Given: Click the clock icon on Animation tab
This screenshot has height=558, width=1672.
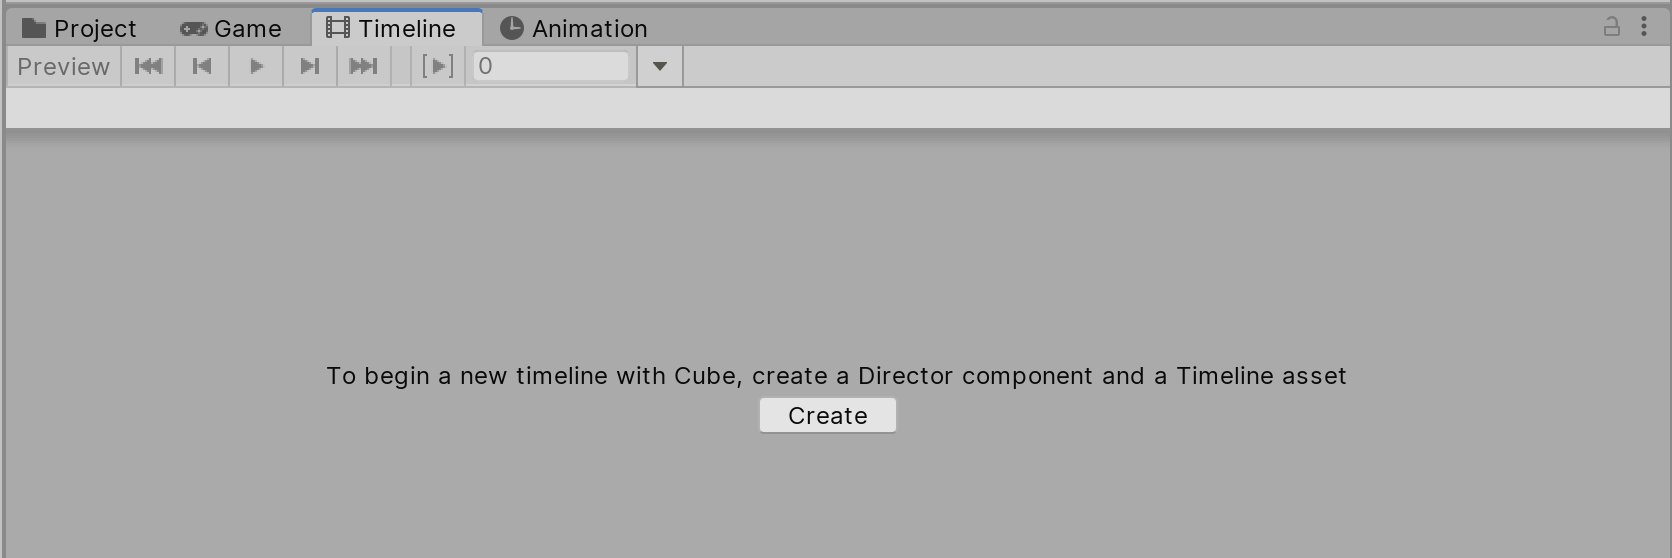Looking at the screenshot, I should pyautogui.click(x=512, y=28).
